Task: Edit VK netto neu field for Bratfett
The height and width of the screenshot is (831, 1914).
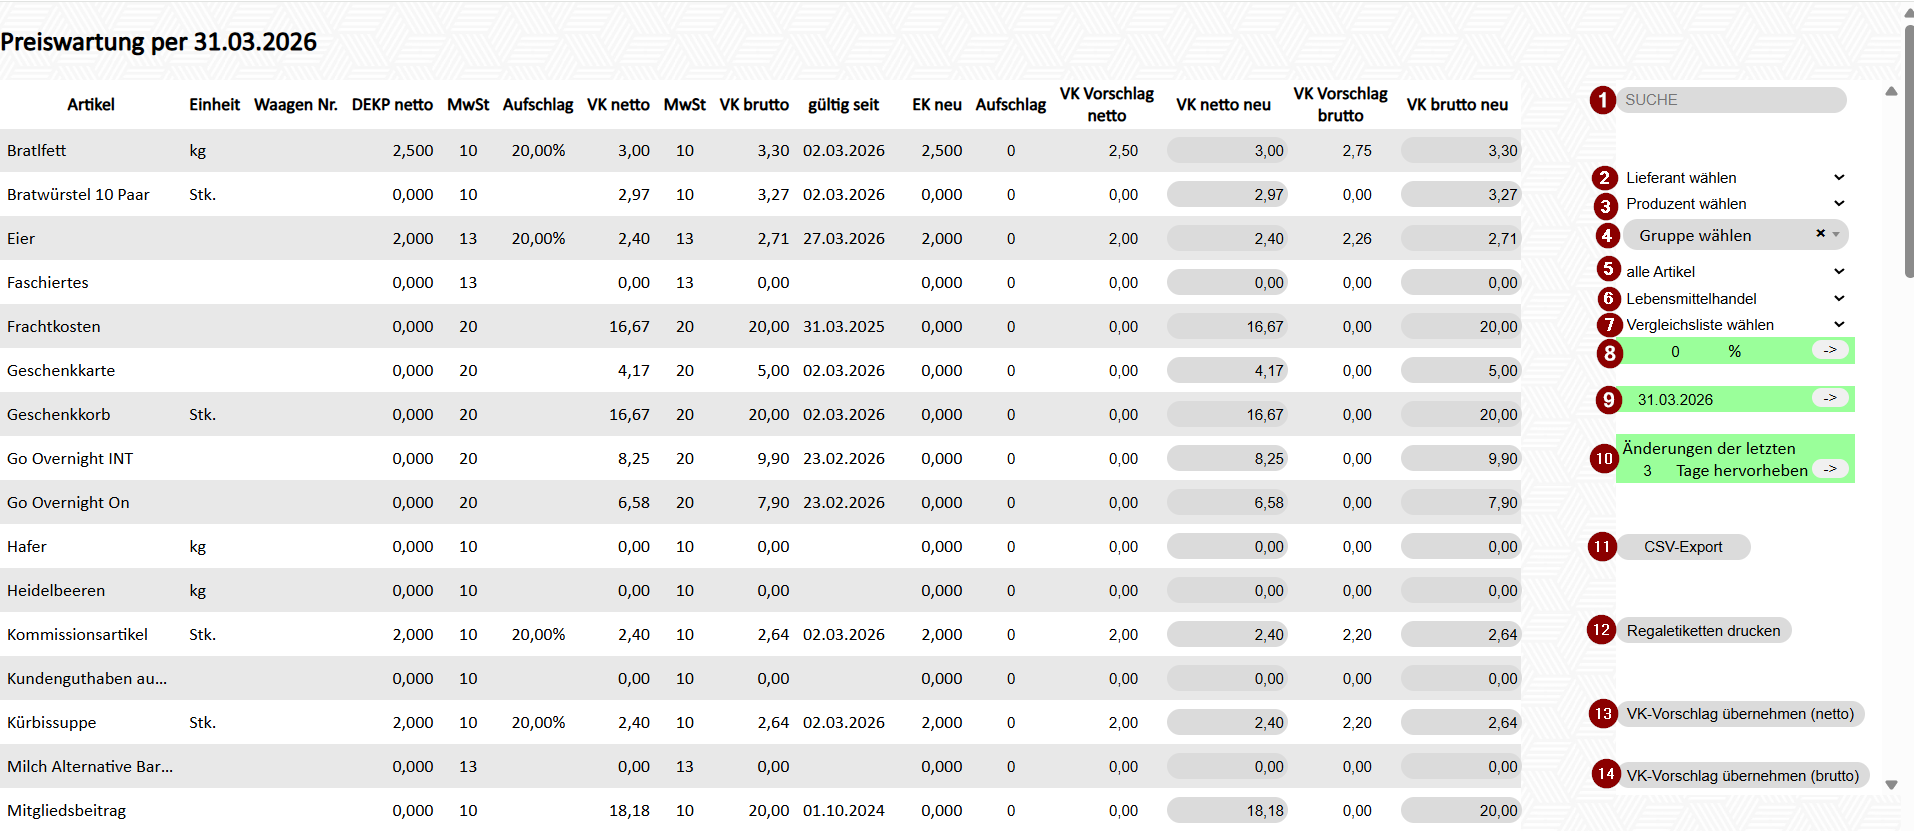Action: [x=1227, y=151]
